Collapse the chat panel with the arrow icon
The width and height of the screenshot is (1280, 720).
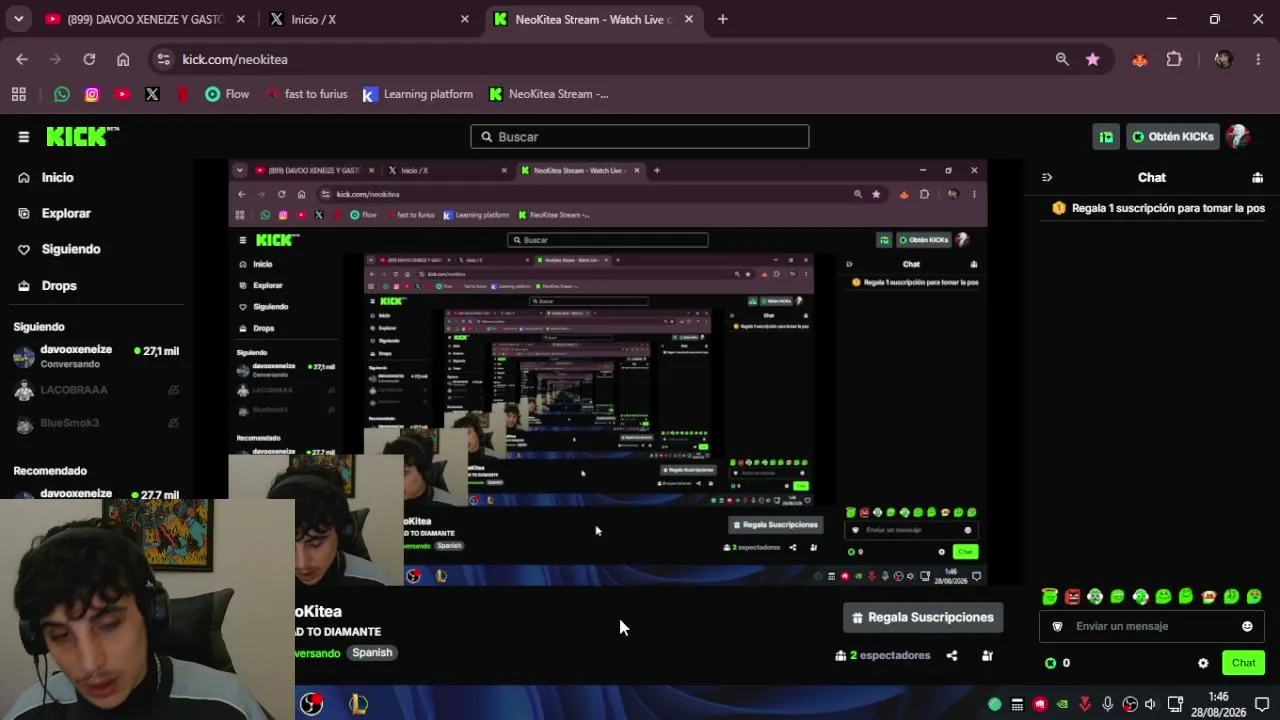[1047, 177]
